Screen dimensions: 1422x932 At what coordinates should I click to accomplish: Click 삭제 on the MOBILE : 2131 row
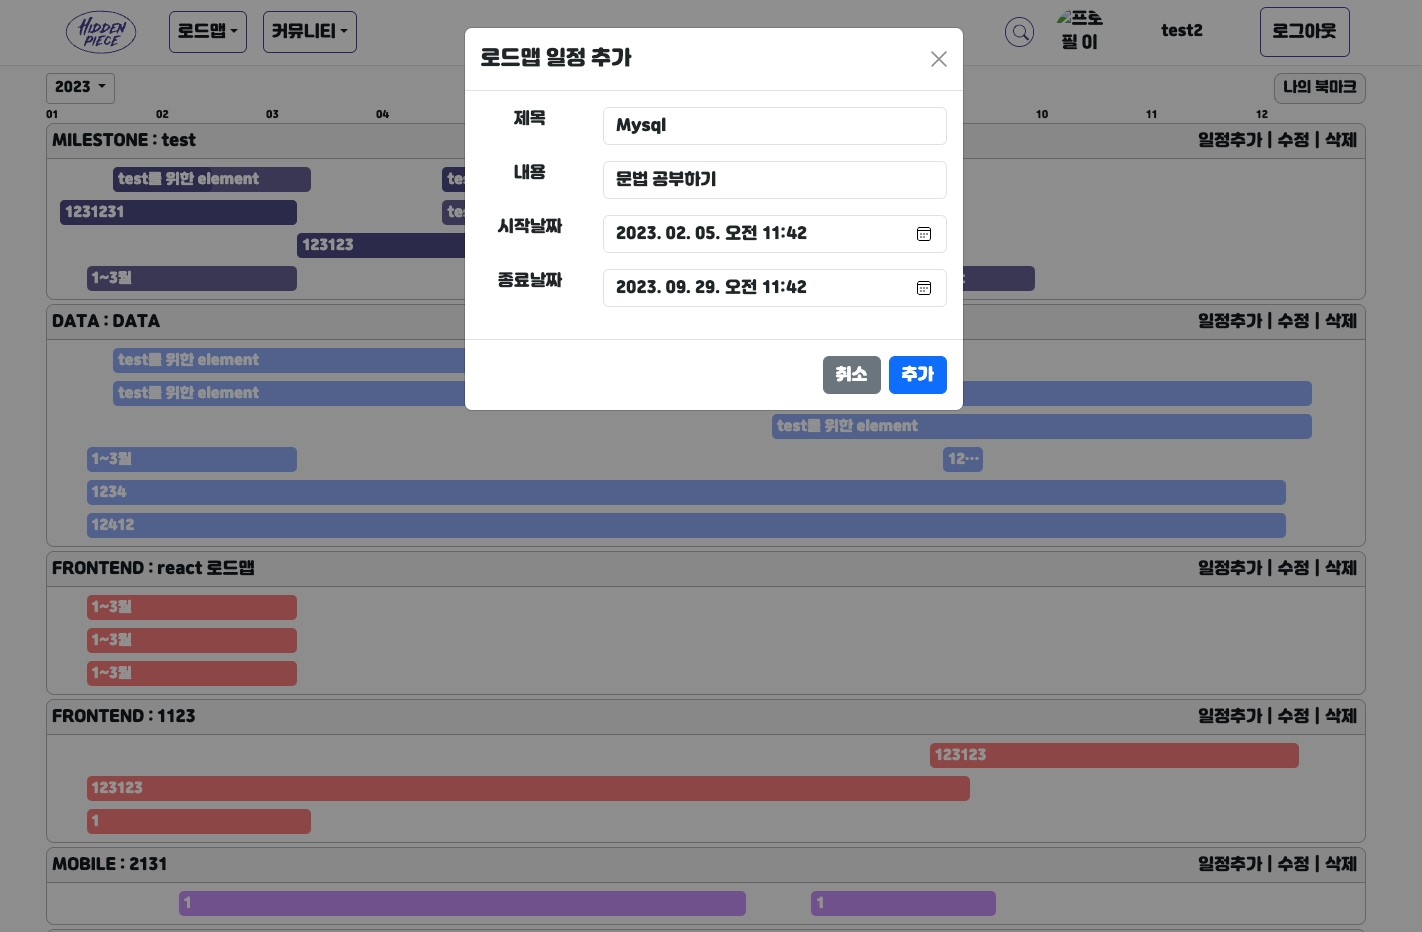[x=1339, y=864]
